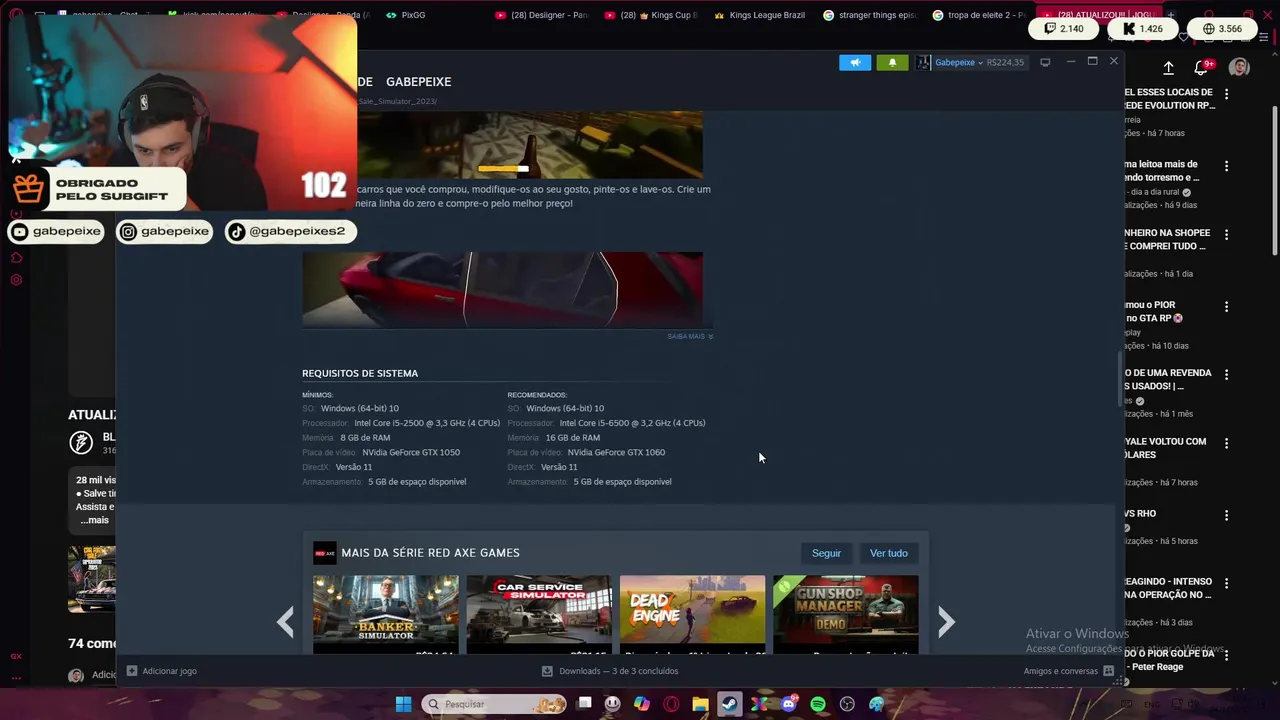
Task: Open Task View on the taskbar
Action: tap(585, 704)
